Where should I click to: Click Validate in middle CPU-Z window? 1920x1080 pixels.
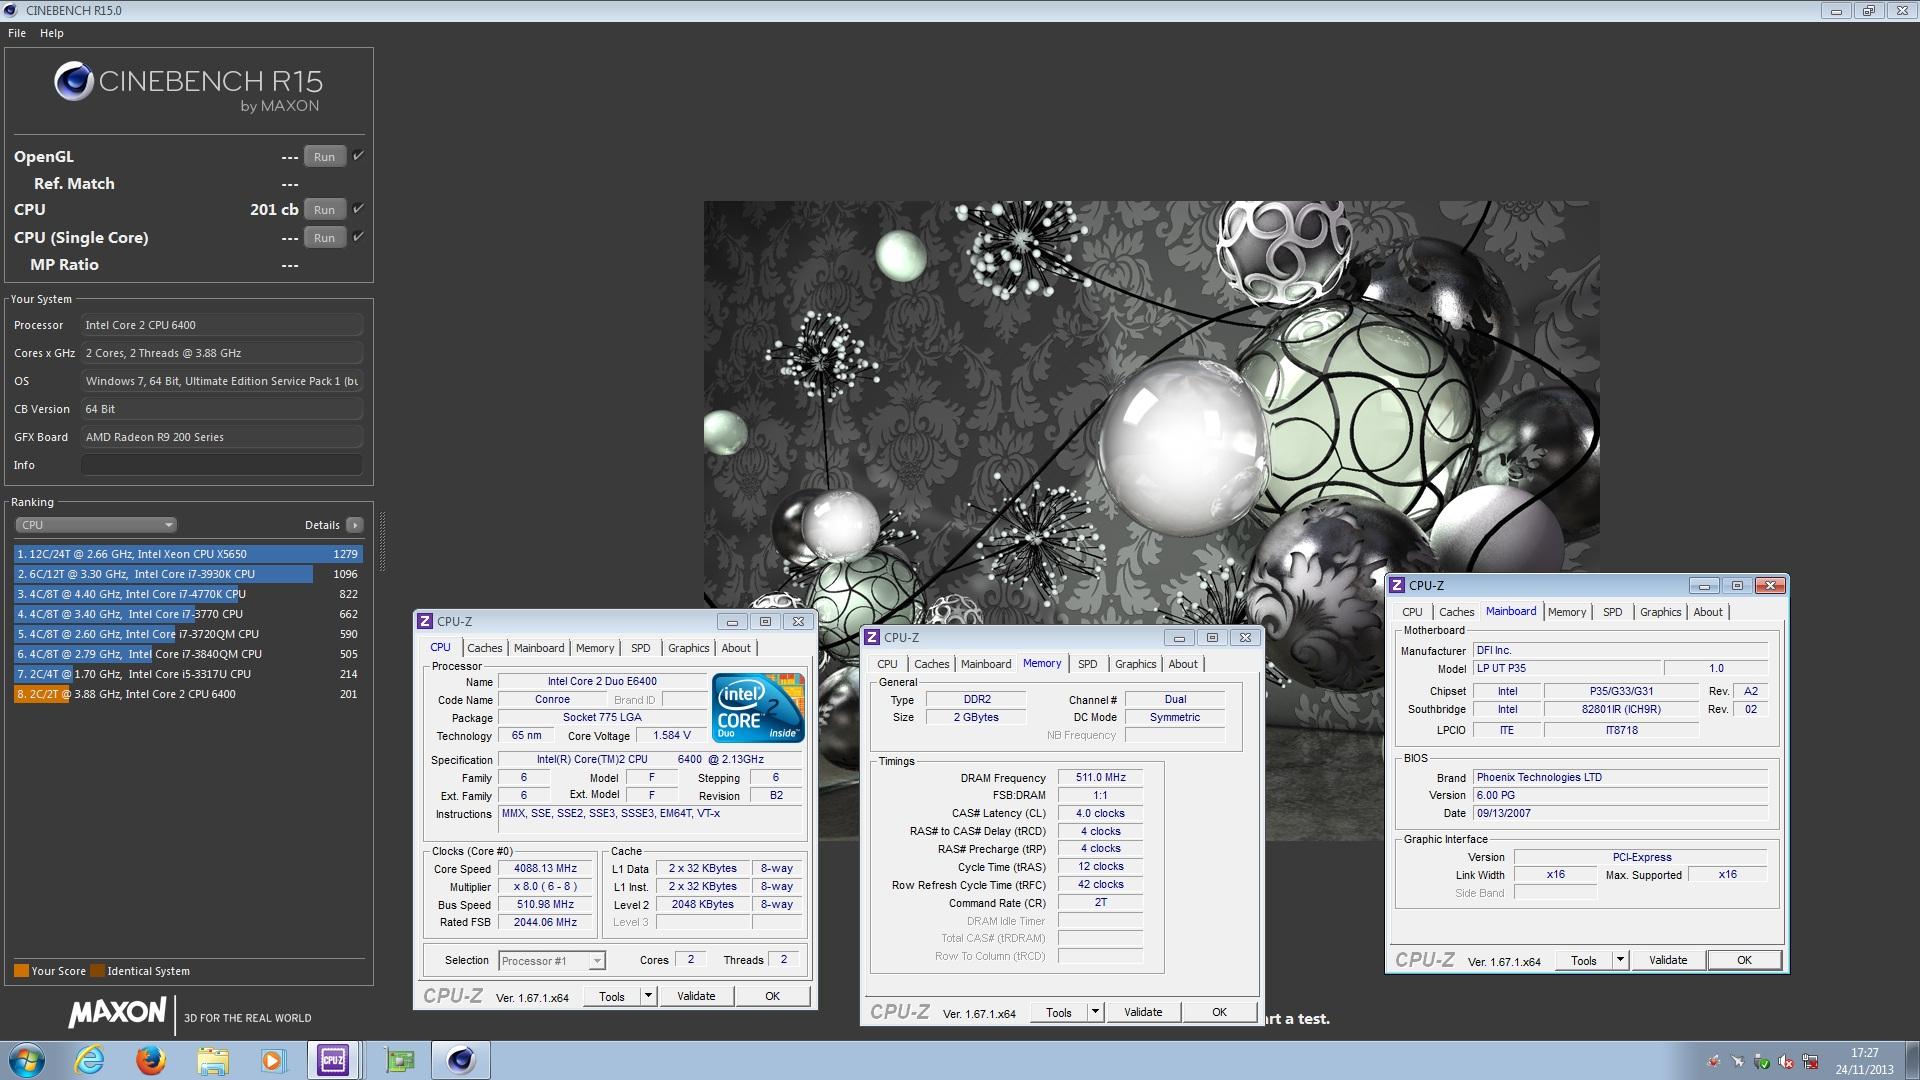(x=1143, y=1012)
